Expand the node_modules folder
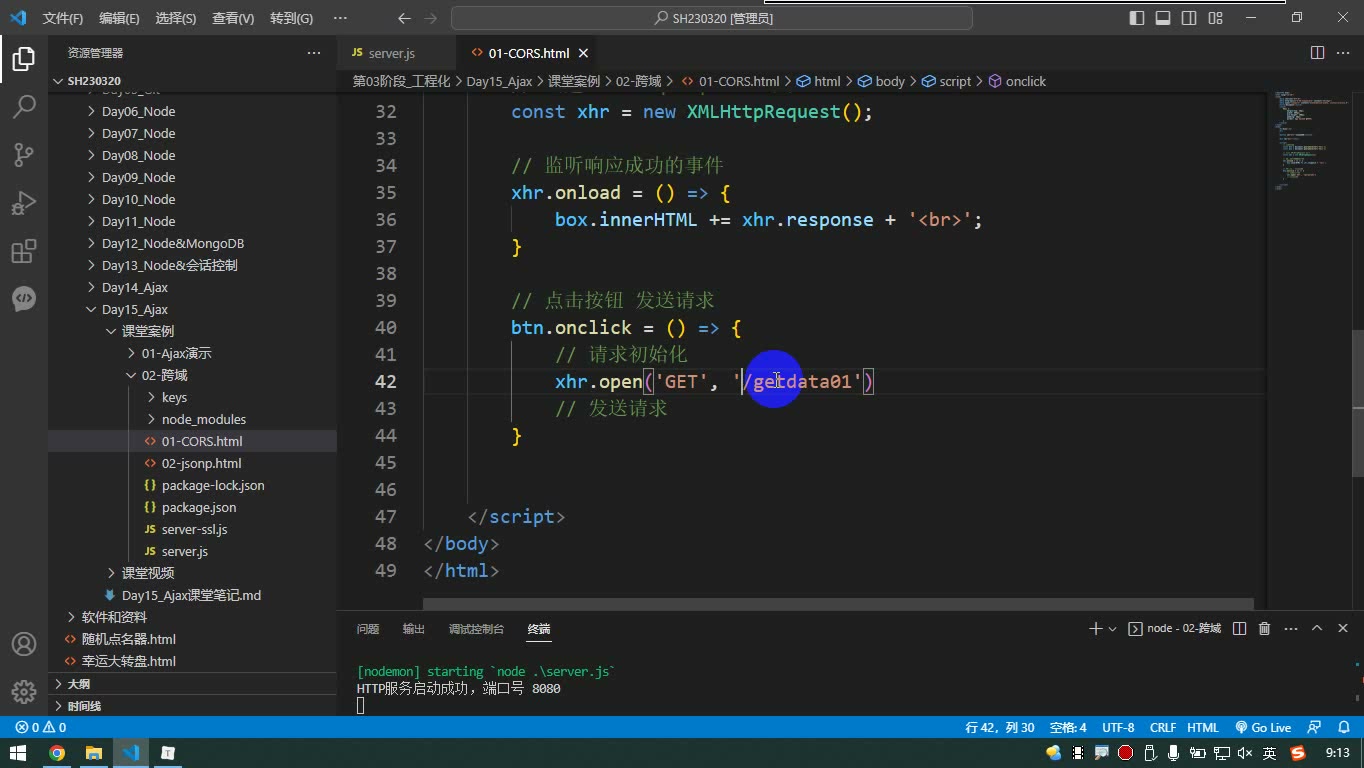Screen dimensions: 1364x768 tap(203, 419)
